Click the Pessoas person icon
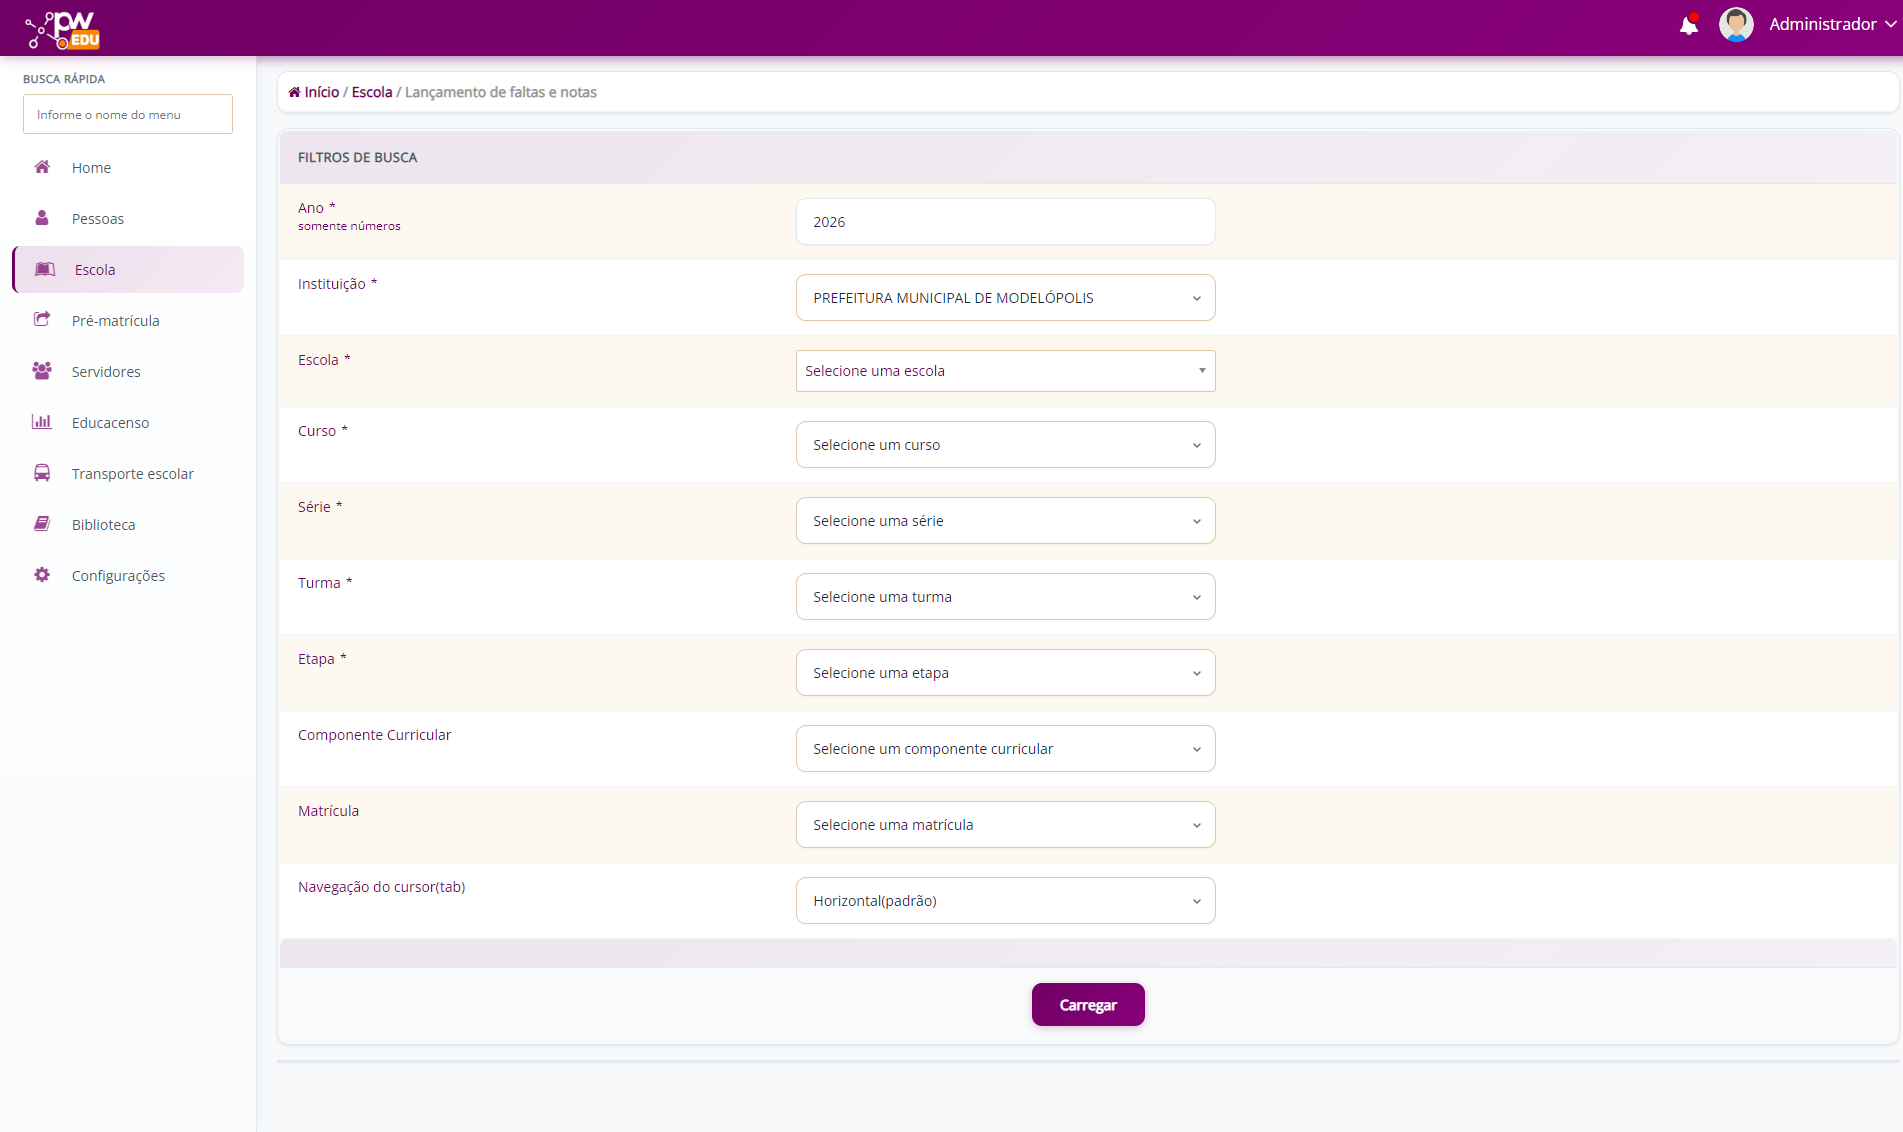The width and height of the screenshot is (1903, 1132). point(42,218)
